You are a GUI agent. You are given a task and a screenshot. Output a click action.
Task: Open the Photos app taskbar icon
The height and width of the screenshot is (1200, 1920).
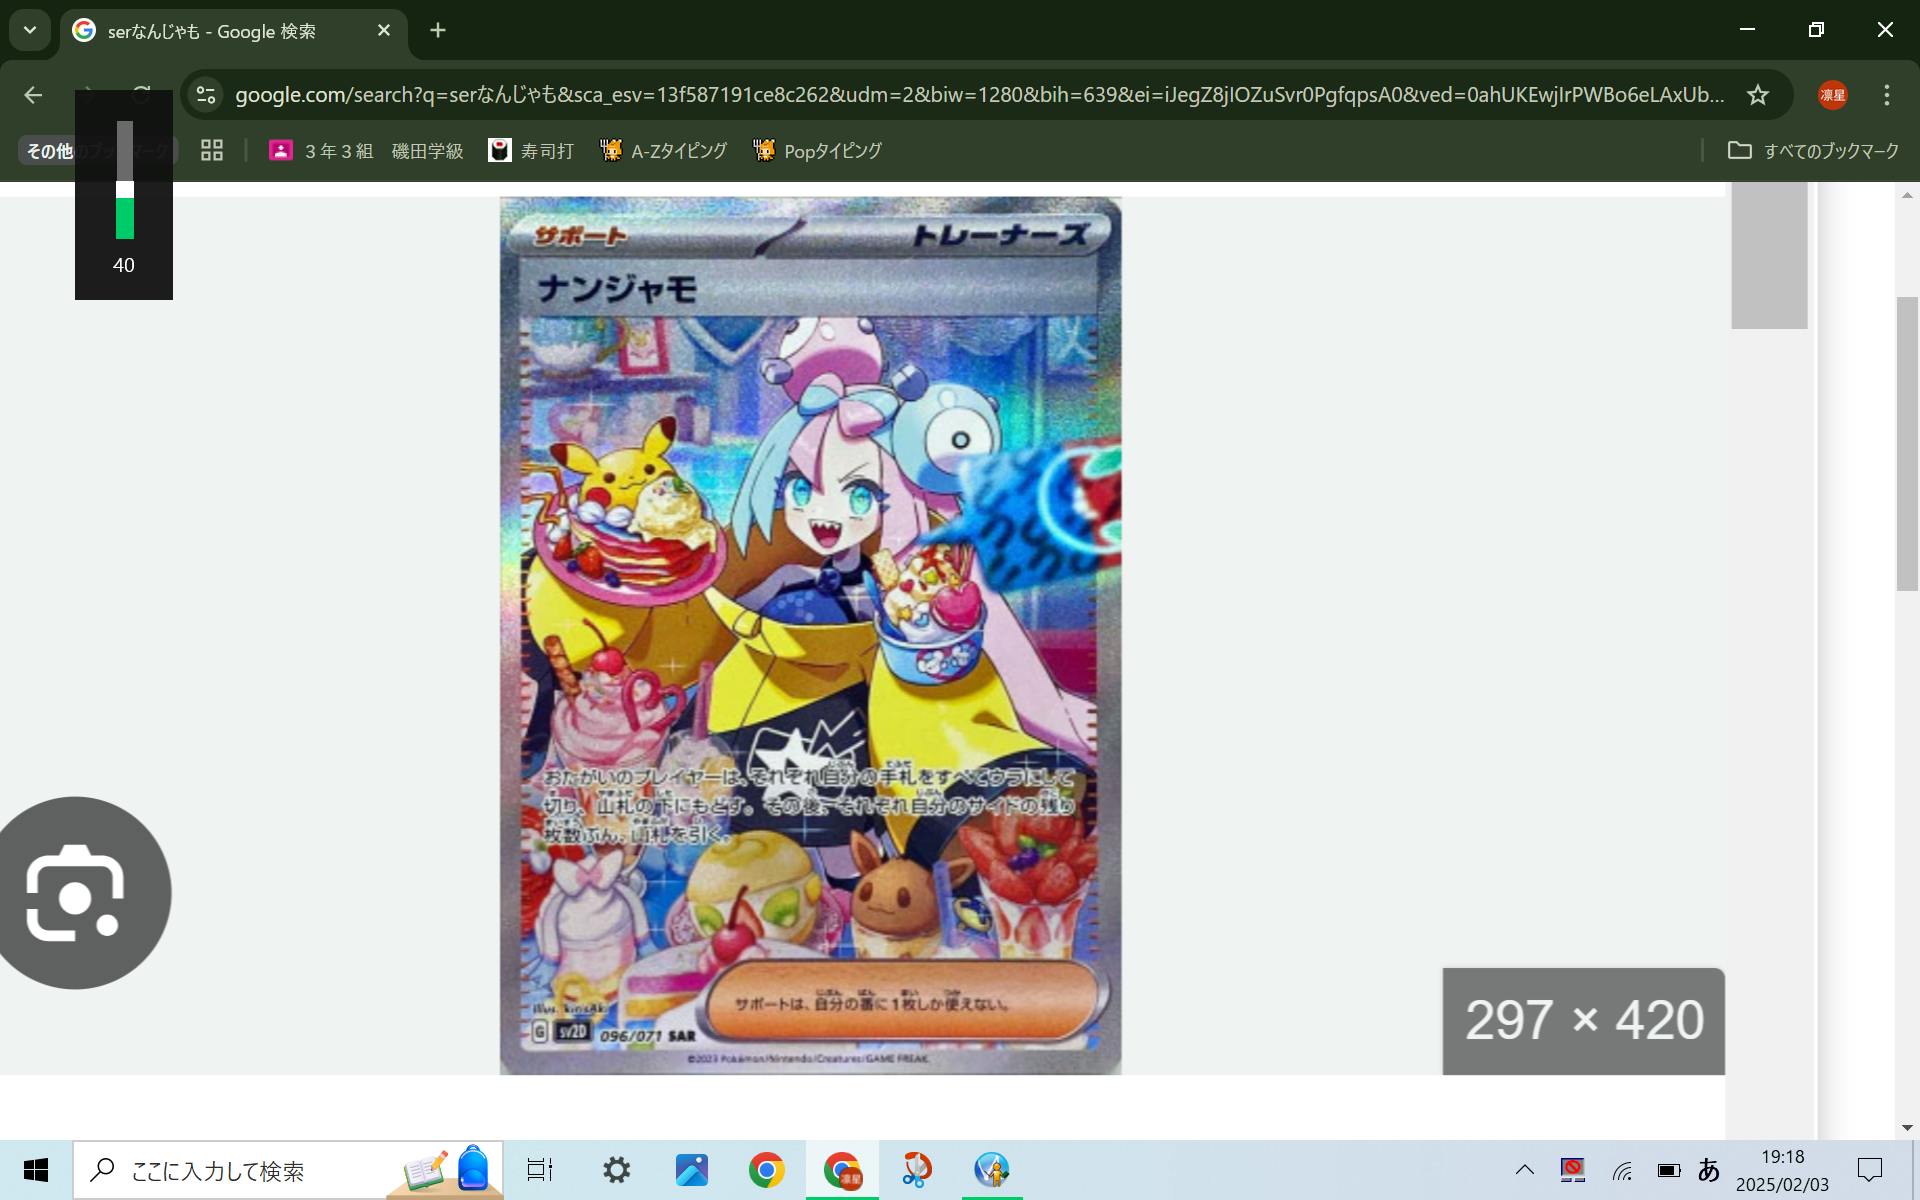[x=691, y=1170]
